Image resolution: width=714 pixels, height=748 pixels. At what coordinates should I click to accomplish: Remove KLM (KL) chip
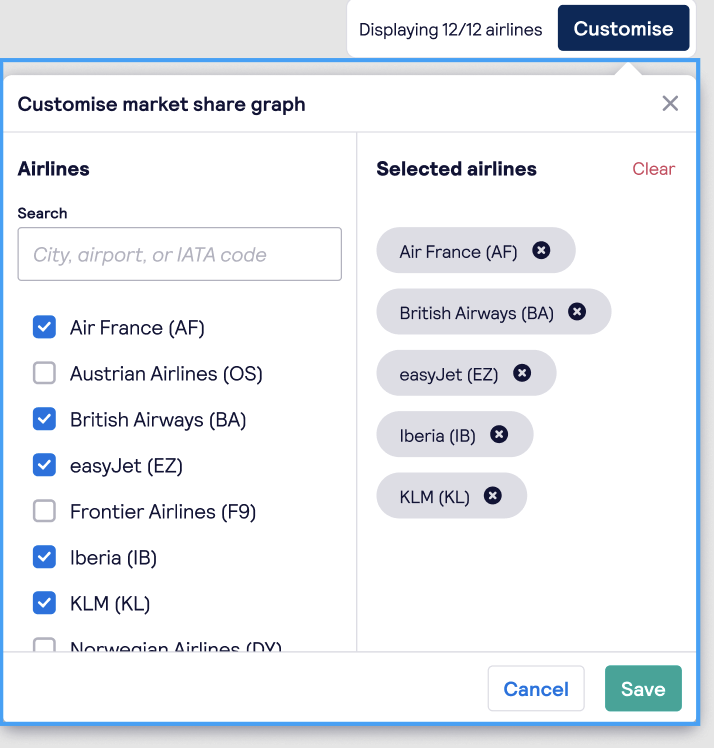(x=493, y=496)
